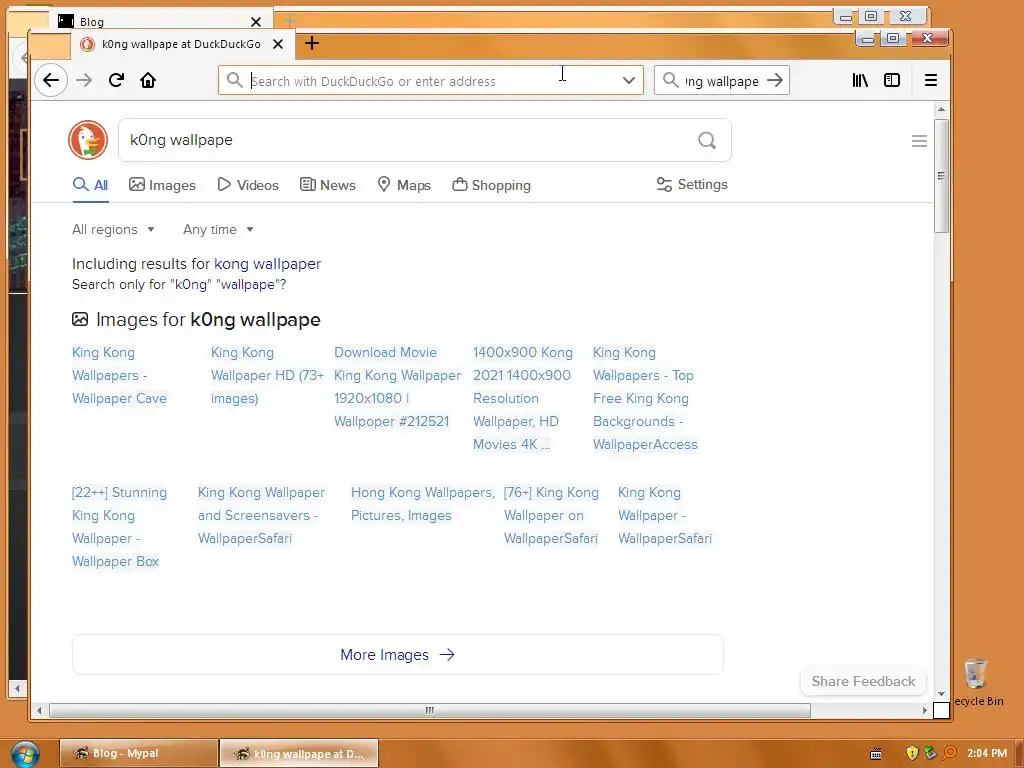Open King Kong Wallpaper - WallpaperSafari link
Screen dimensions: 1024x768
(665, 515)
